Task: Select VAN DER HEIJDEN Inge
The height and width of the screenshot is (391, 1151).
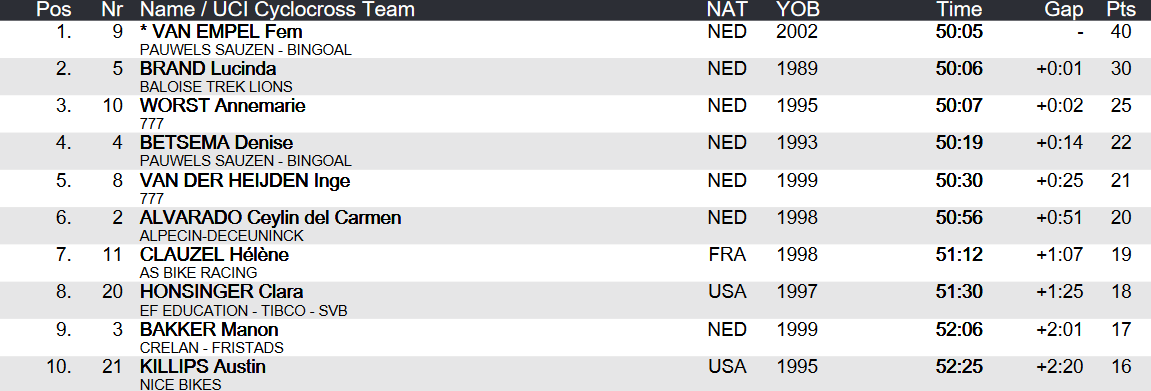Action: coord(245,180)
